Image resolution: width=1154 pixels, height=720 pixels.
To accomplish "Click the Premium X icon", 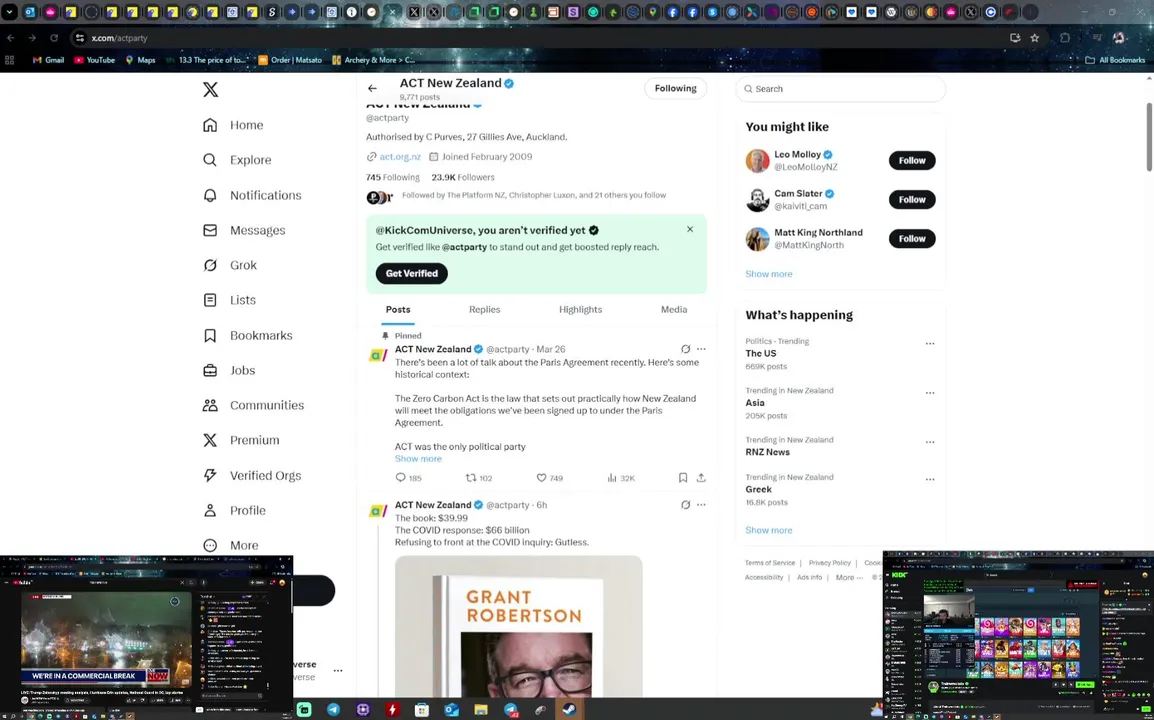I will (210, 440).
